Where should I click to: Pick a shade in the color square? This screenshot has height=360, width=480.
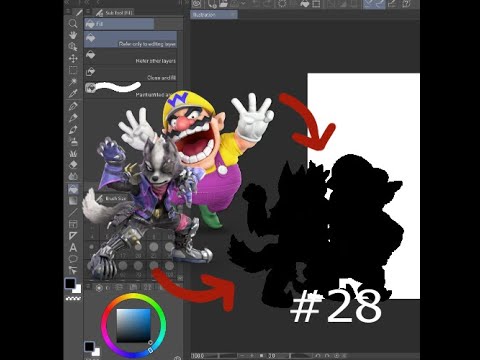pyautogui.click(x=133, y=325)
